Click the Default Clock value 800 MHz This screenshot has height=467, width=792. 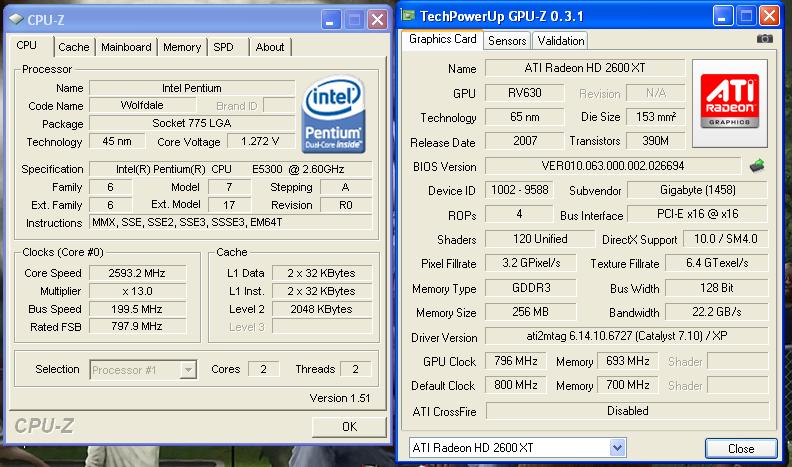[x=516, y=385]
